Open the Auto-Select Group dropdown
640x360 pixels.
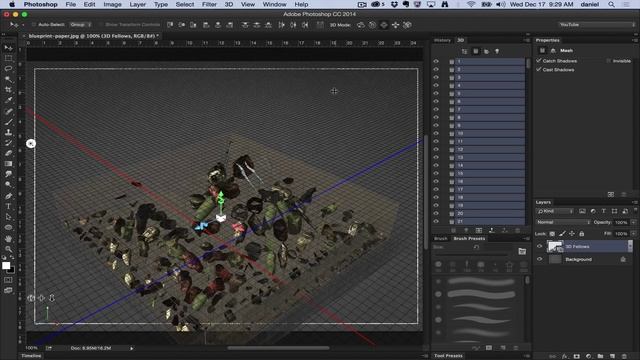[x=80, y=25]
